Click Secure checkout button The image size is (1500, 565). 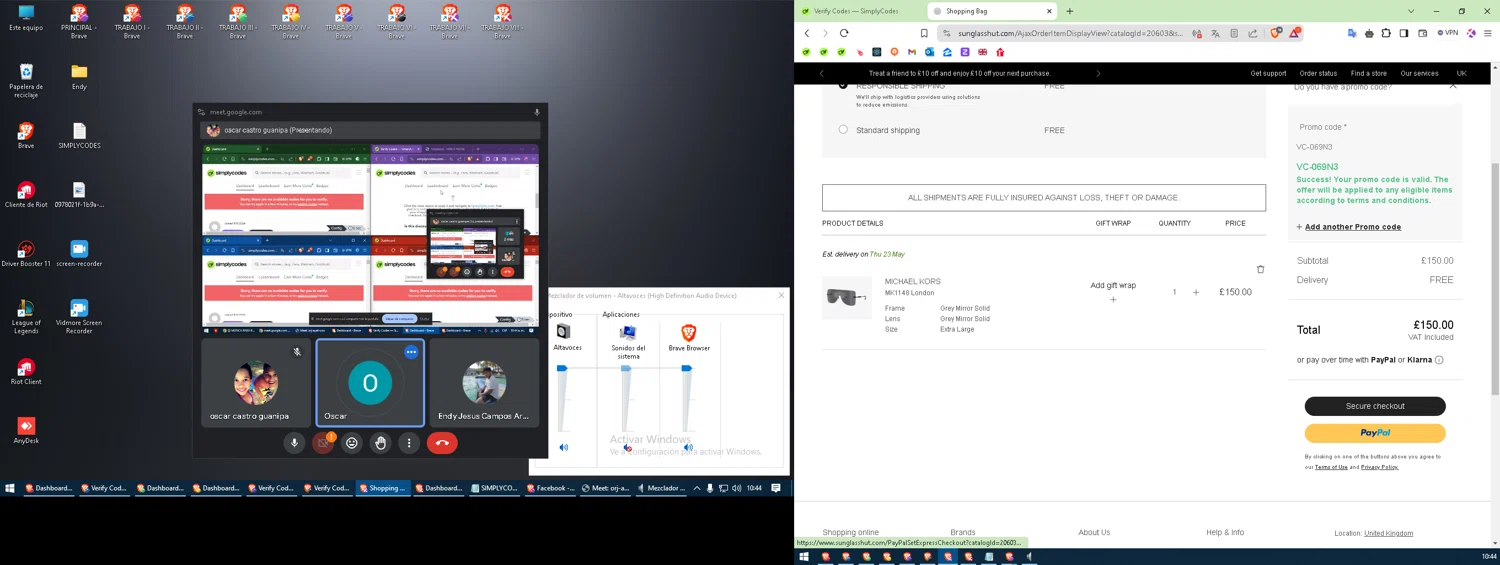pyautogui.click(x=1375, y=406)
